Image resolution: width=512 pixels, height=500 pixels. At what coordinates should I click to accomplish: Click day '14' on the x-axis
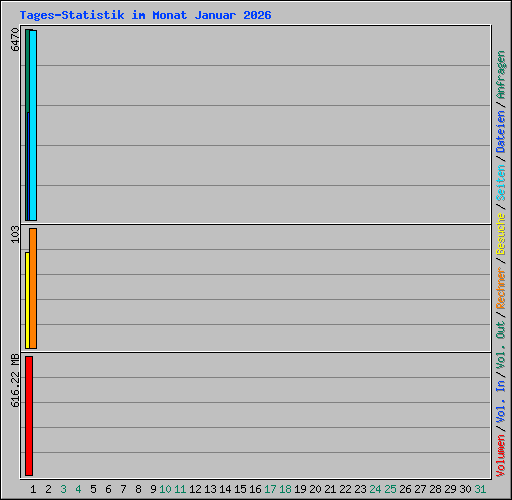pyautogui.click(x=225, y=489)
